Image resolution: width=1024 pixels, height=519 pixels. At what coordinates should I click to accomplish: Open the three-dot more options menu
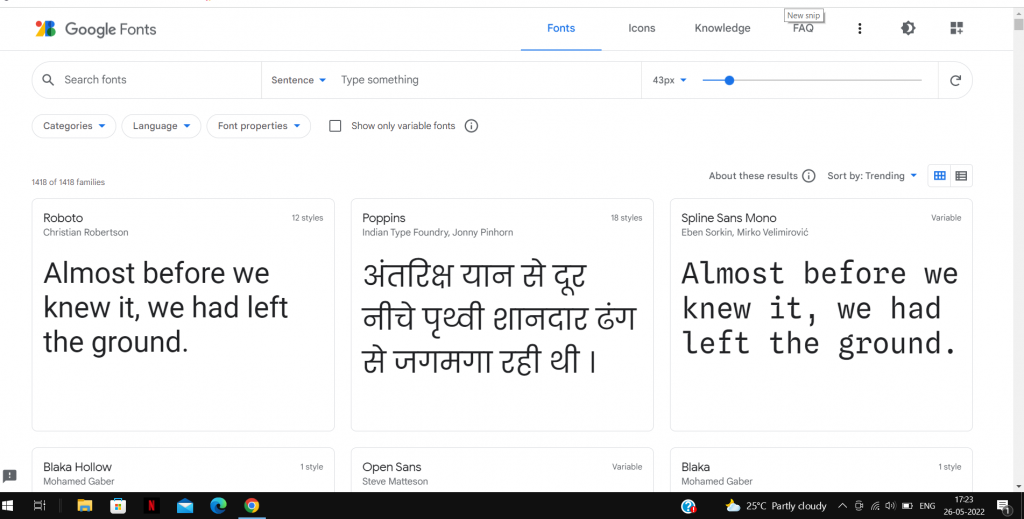click(860, 29)
